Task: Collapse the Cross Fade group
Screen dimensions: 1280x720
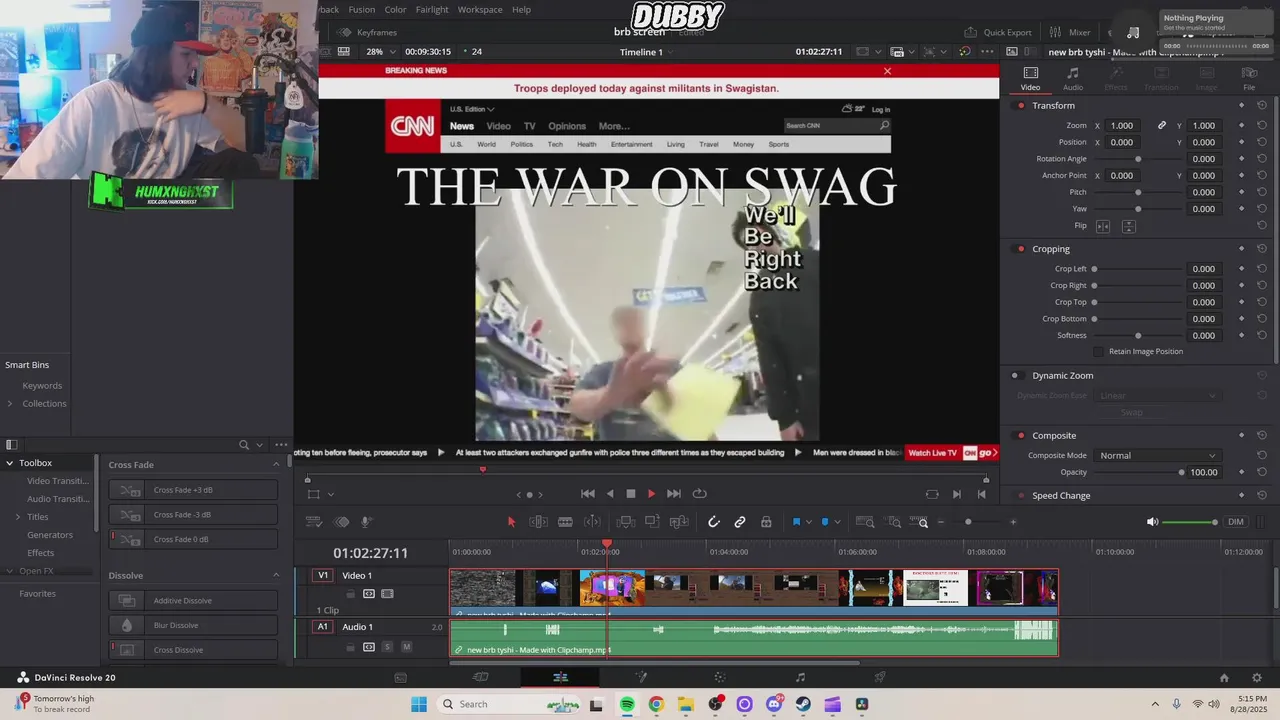Action: click(x=276, y=465)
